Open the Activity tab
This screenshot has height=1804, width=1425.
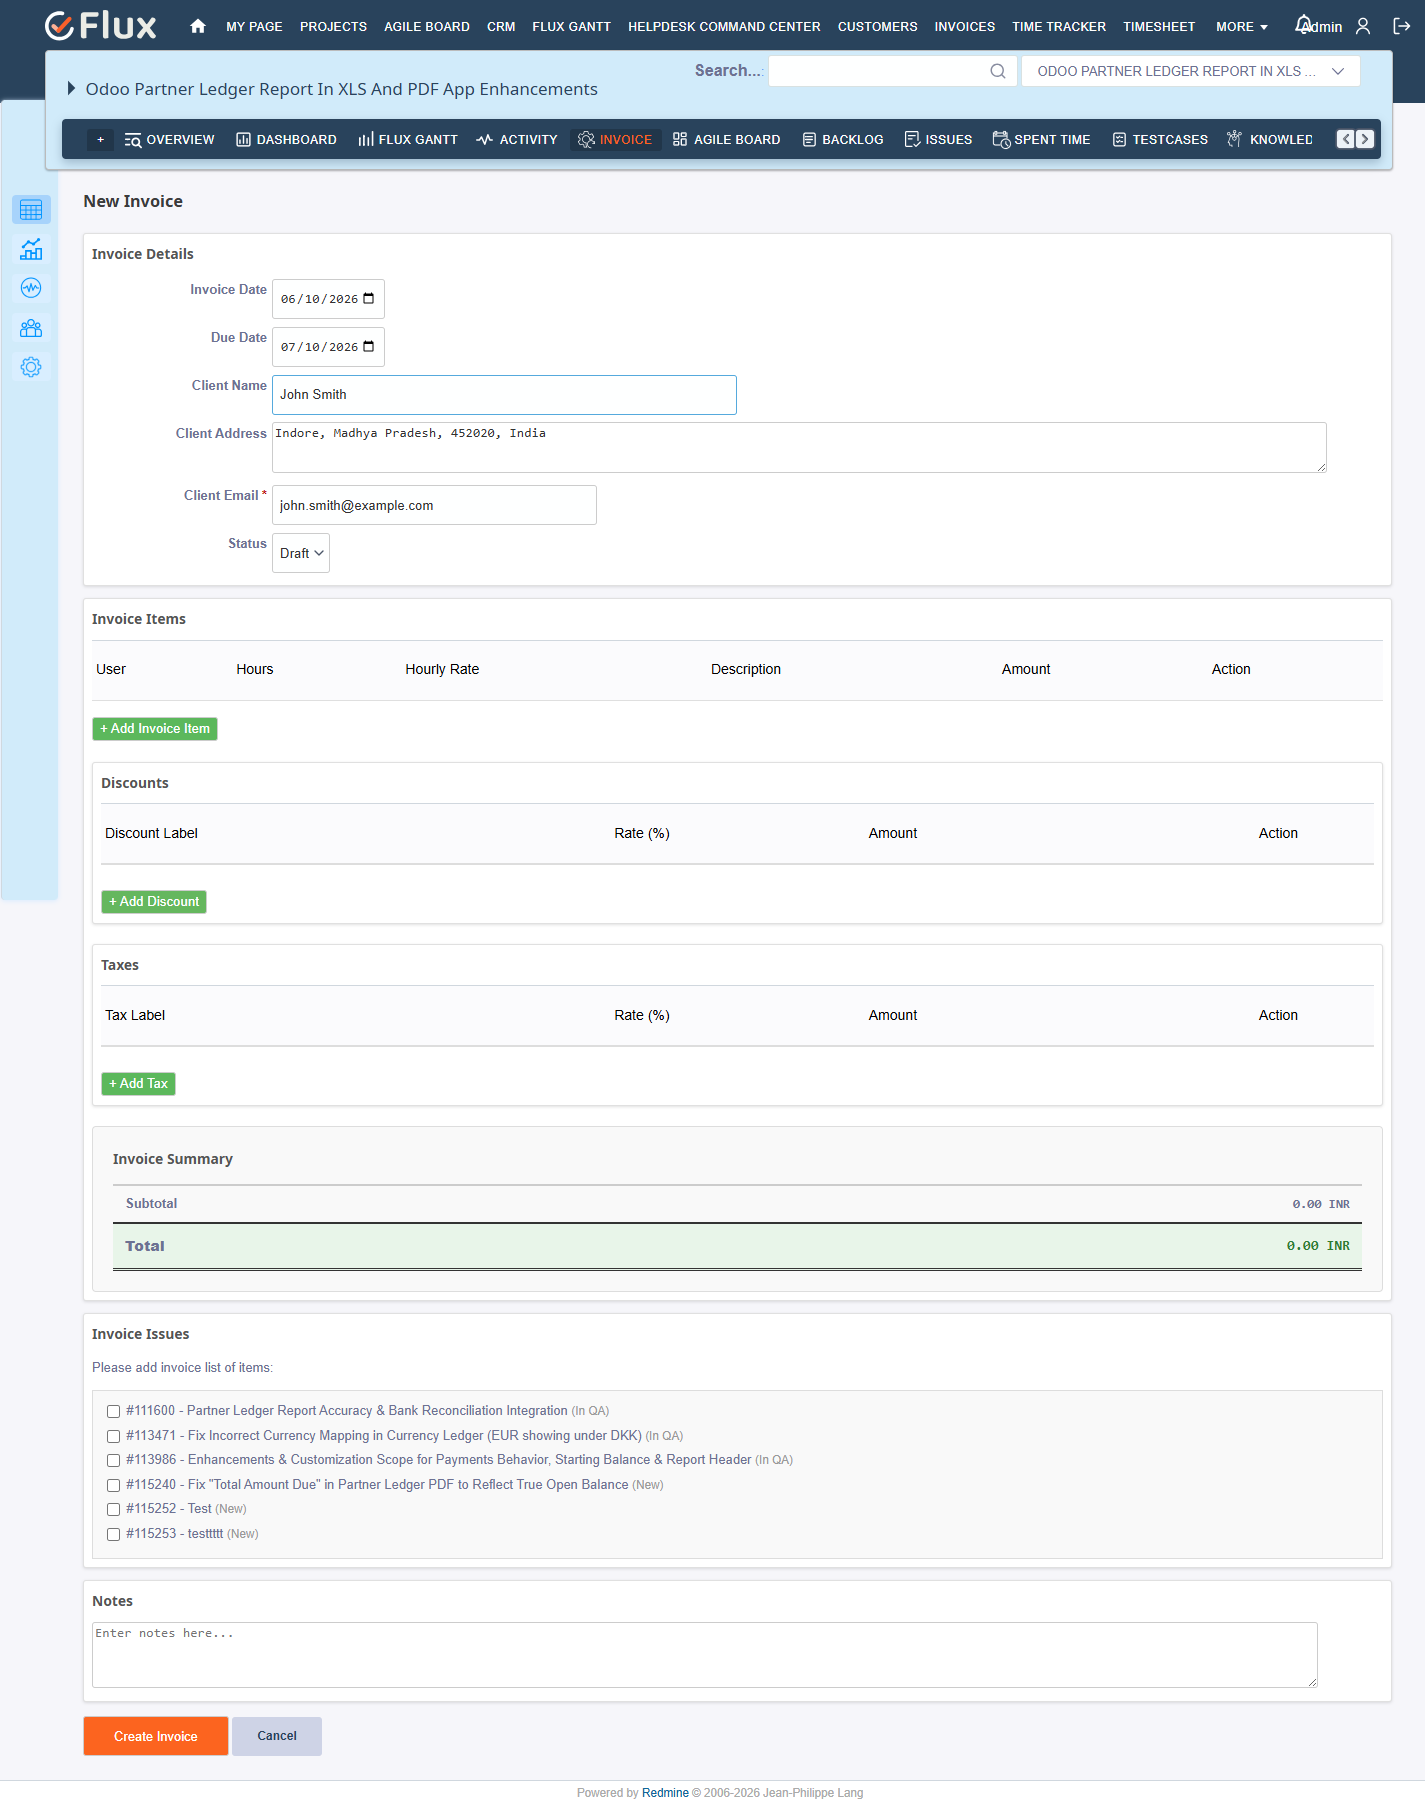(x=517, y=140)
